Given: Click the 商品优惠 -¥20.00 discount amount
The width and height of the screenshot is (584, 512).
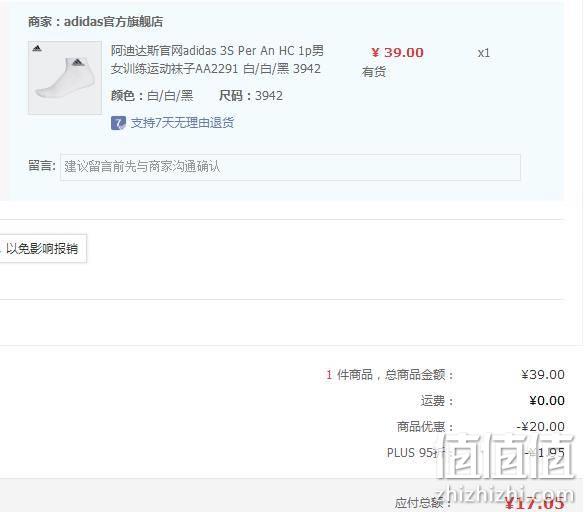Looking at the screenshot, I should click(540, 426).
